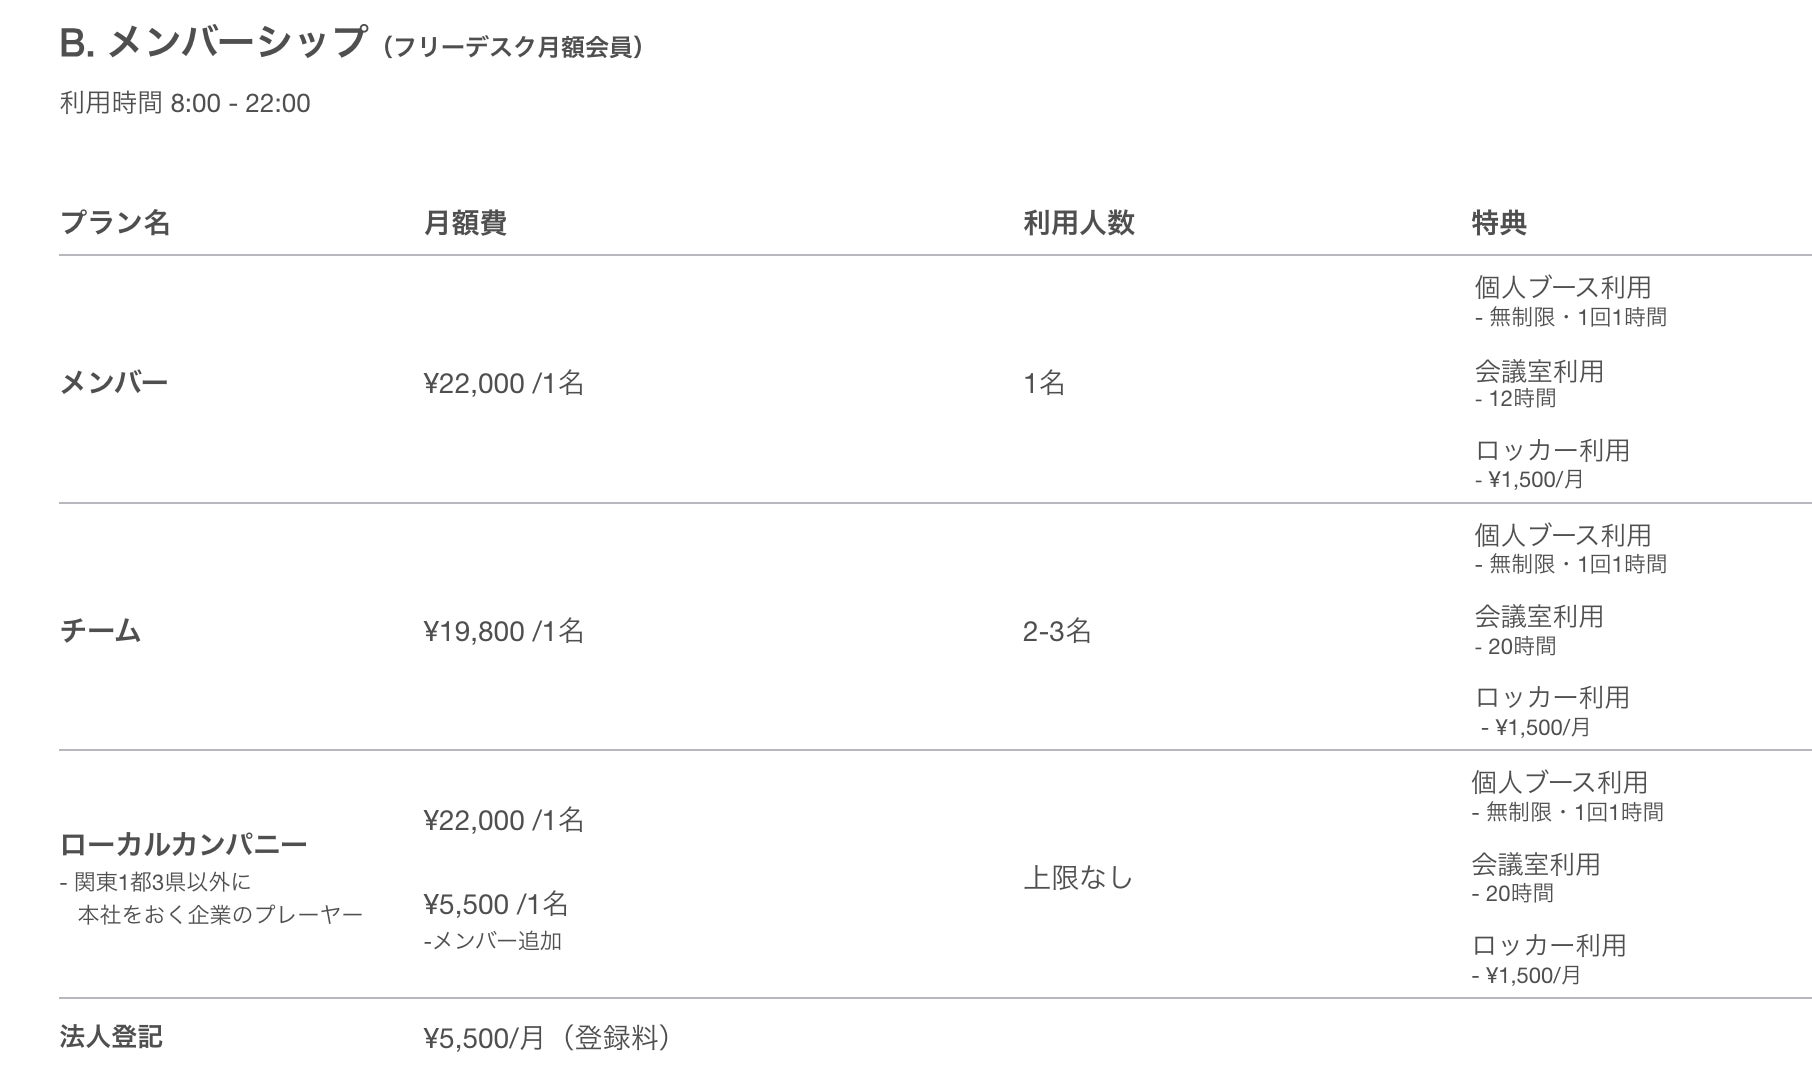Click the （フリーデスク月額会員） subtitle
The image size is (1812, 1078).
point(512,48)
